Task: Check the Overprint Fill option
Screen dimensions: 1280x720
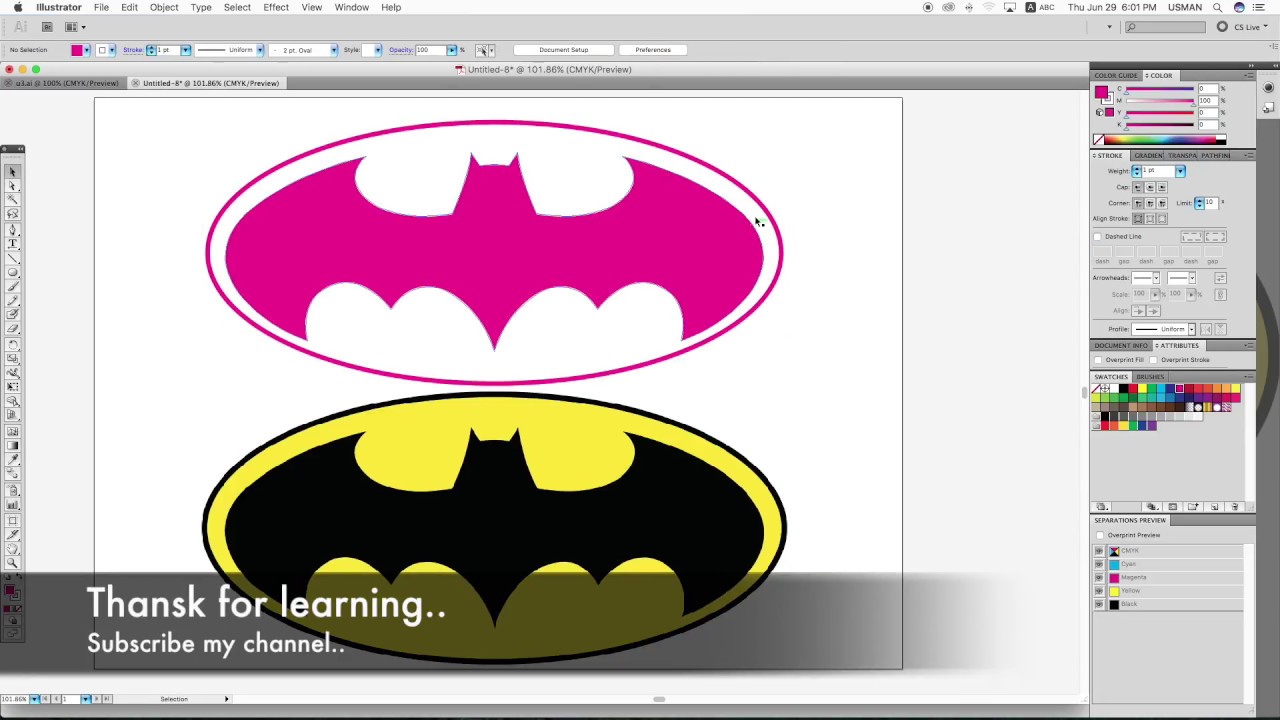Action: [x=1098, y=360]
